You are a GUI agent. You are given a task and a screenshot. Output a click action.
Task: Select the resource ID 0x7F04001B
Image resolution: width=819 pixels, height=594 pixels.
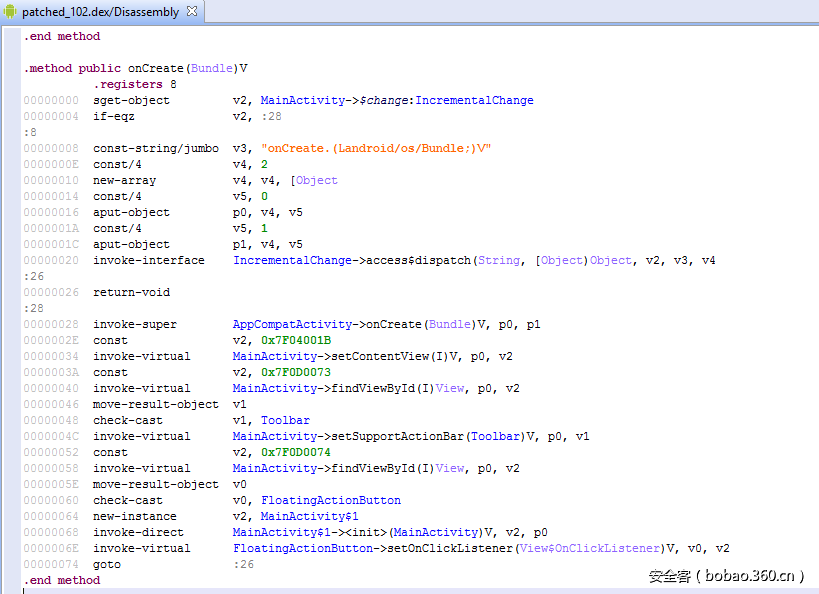click(296, 340)
